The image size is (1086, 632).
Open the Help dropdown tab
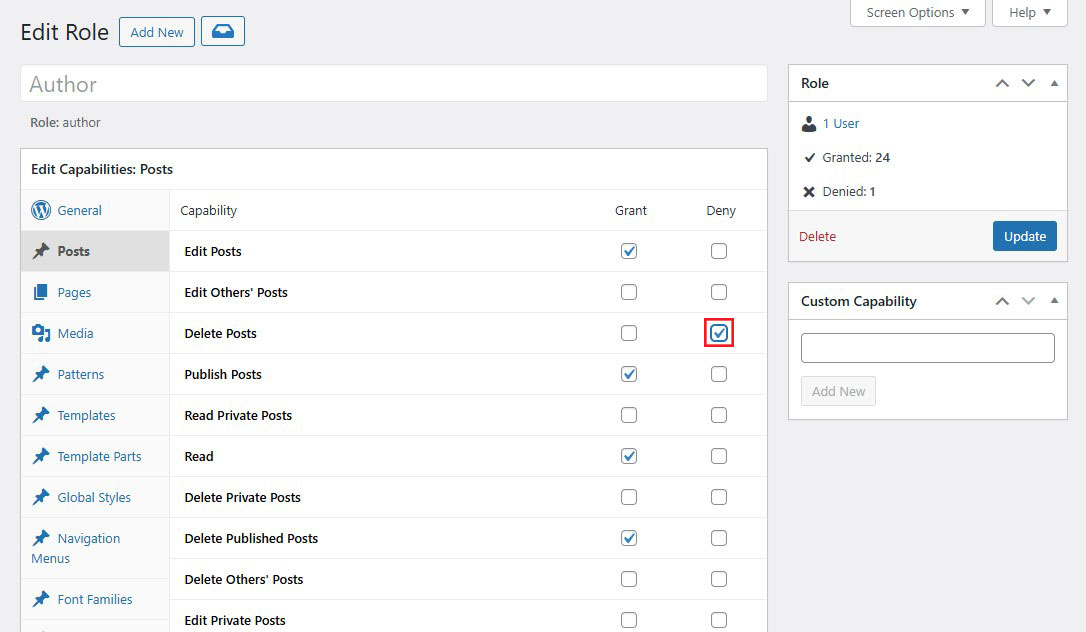(x=1030, y=12)
